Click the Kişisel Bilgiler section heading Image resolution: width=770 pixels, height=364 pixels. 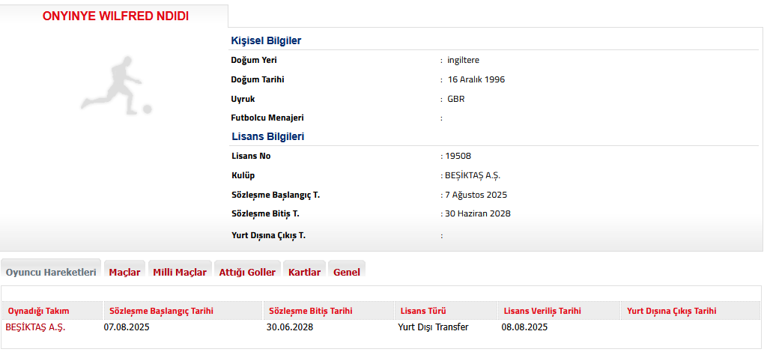tap(266, 41)
